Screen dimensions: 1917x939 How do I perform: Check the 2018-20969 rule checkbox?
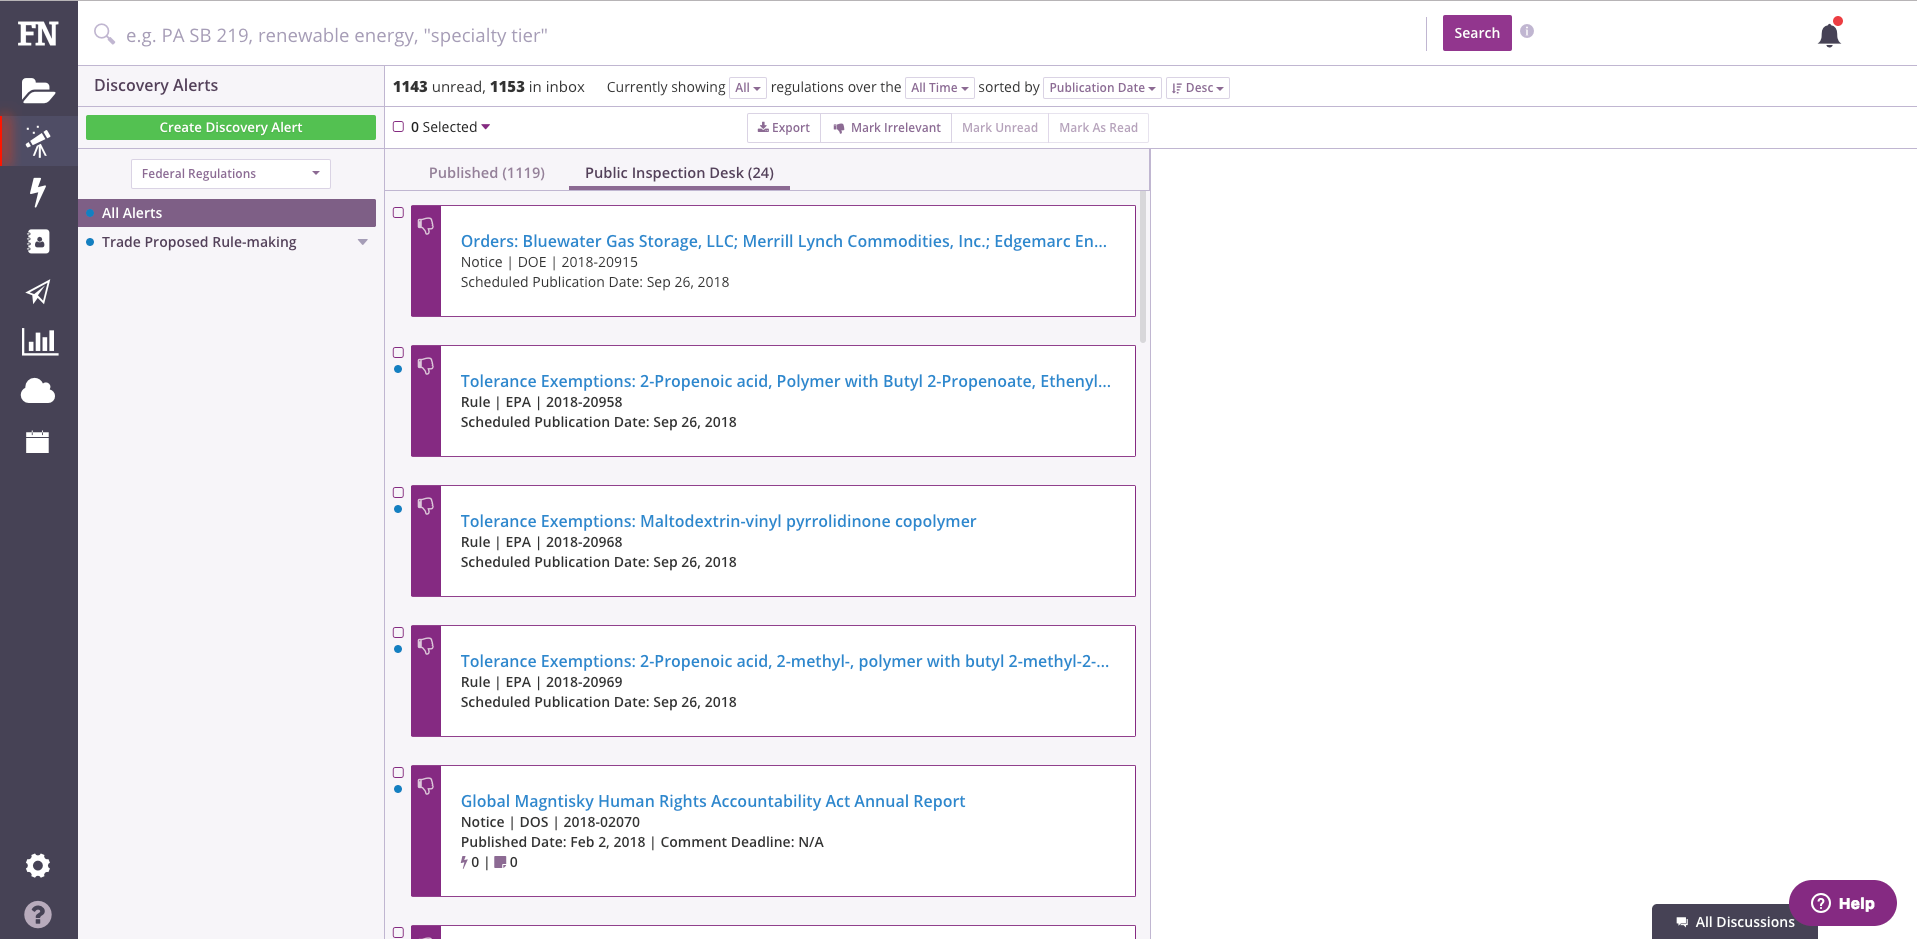point(398,633)
